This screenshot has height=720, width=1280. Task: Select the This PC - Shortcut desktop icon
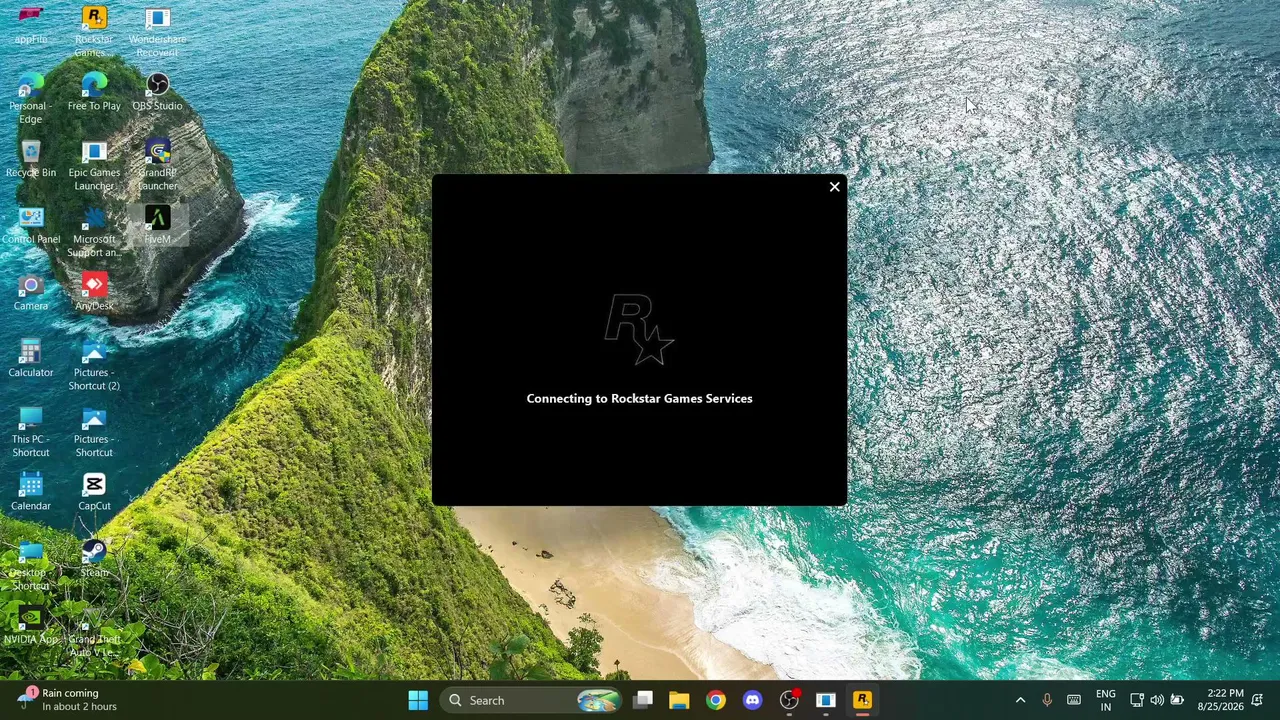(31, 432)
